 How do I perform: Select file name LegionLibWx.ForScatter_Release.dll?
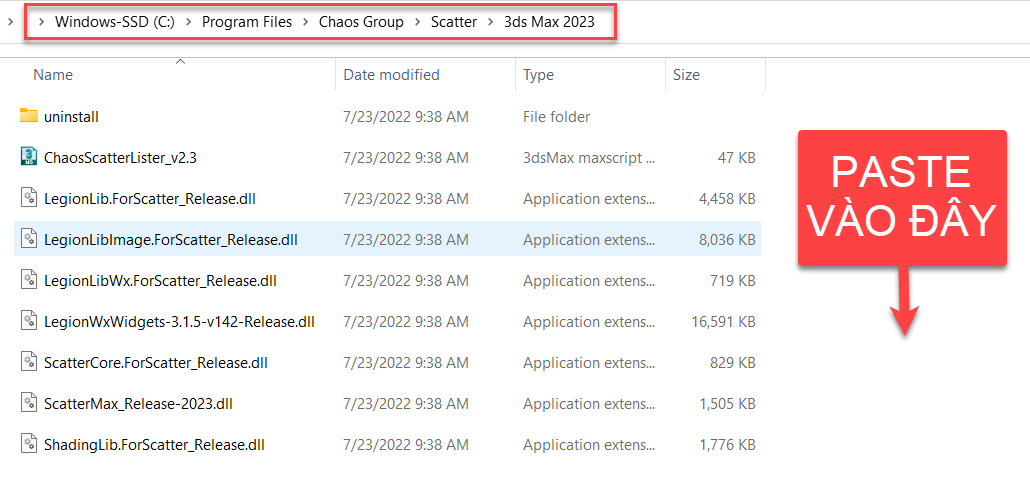tap(160, 281)
